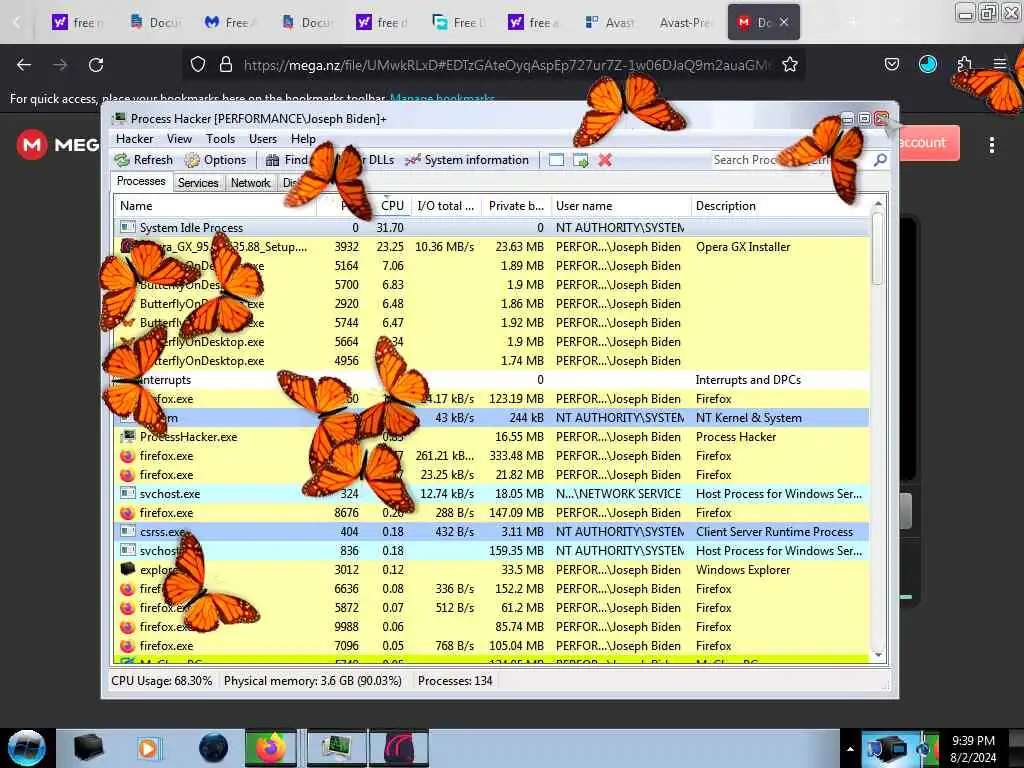
Task: Click the process list scroll-down arrow
Action: (x=878, y=656)
